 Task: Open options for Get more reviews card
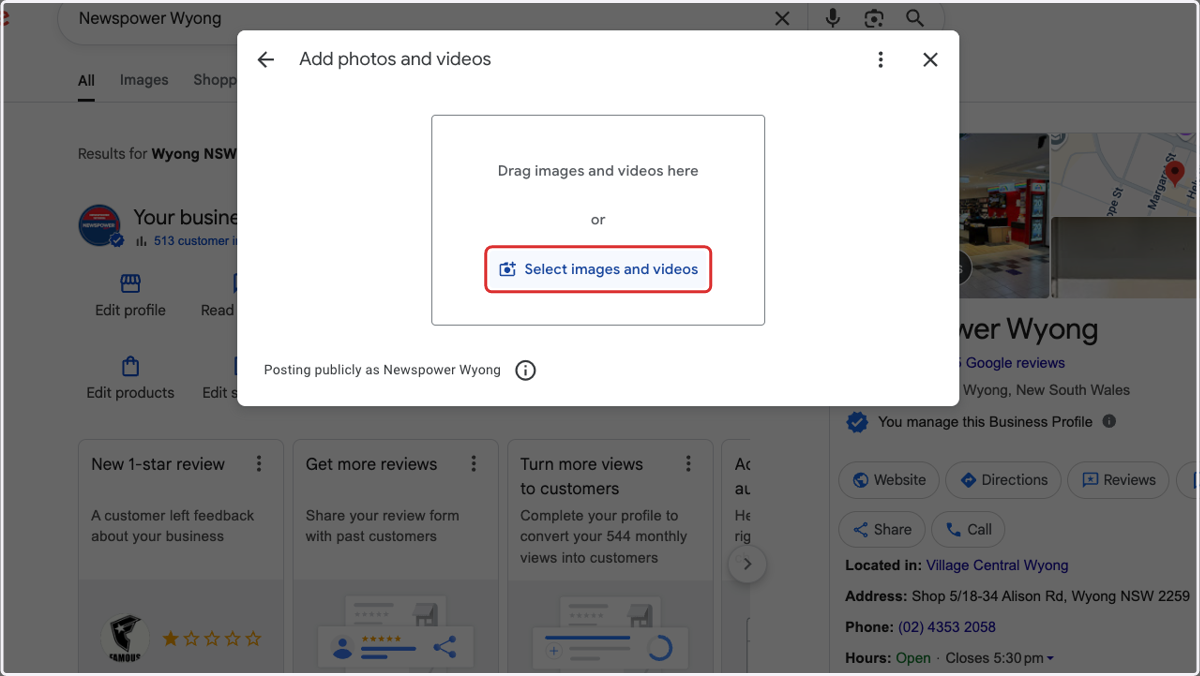coord(474,464)
